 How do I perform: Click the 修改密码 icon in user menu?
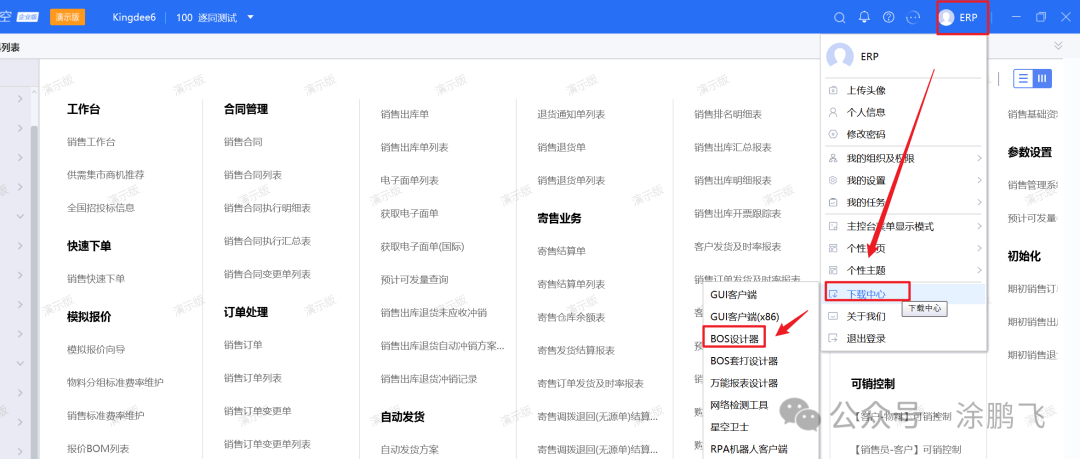point(833,134)
